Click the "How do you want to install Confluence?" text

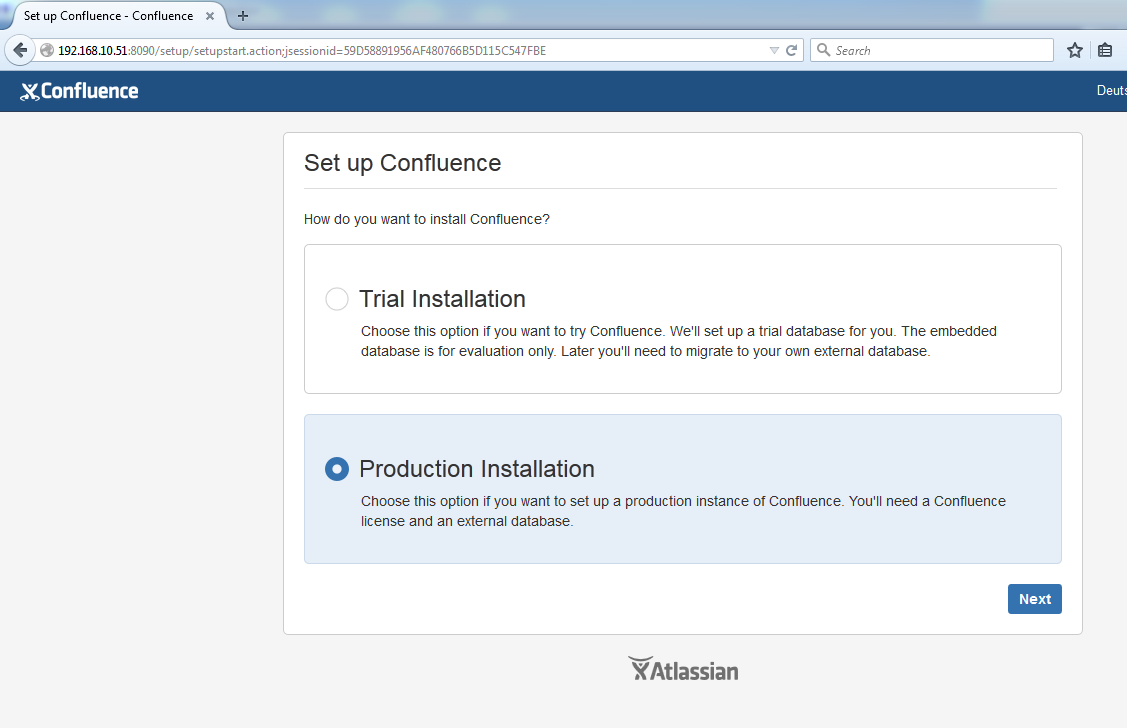point(427,219)
